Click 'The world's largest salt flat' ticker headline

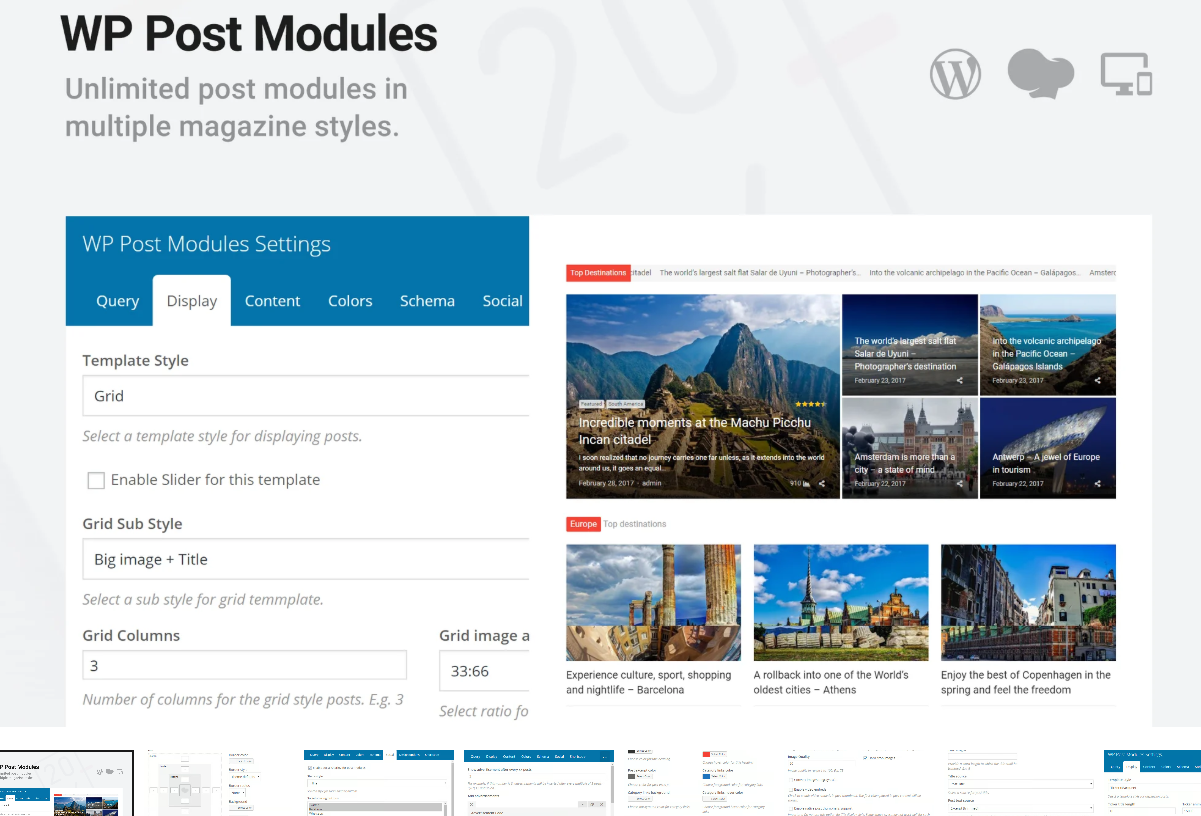760,273
